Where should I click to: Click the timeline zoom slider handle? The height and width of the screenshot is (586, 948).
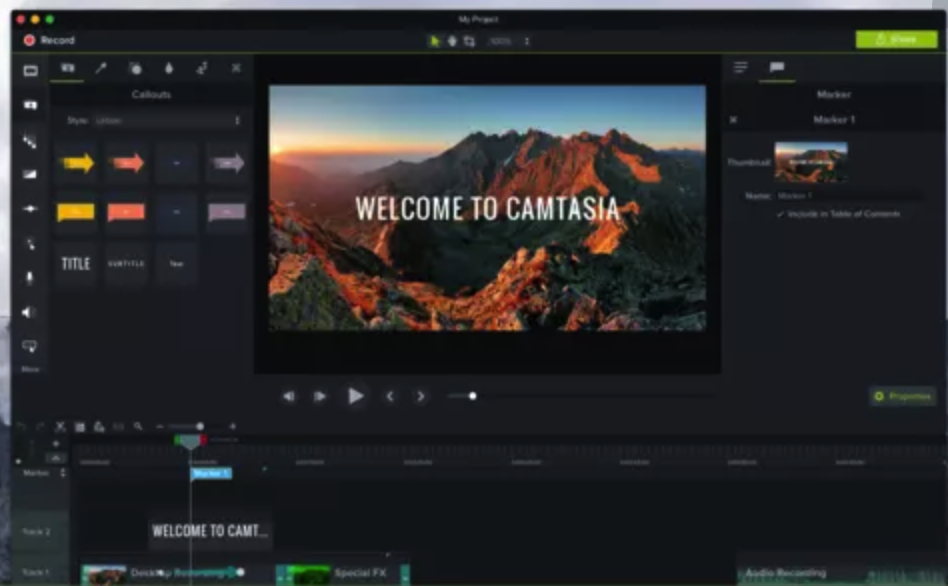click(200, 426)
